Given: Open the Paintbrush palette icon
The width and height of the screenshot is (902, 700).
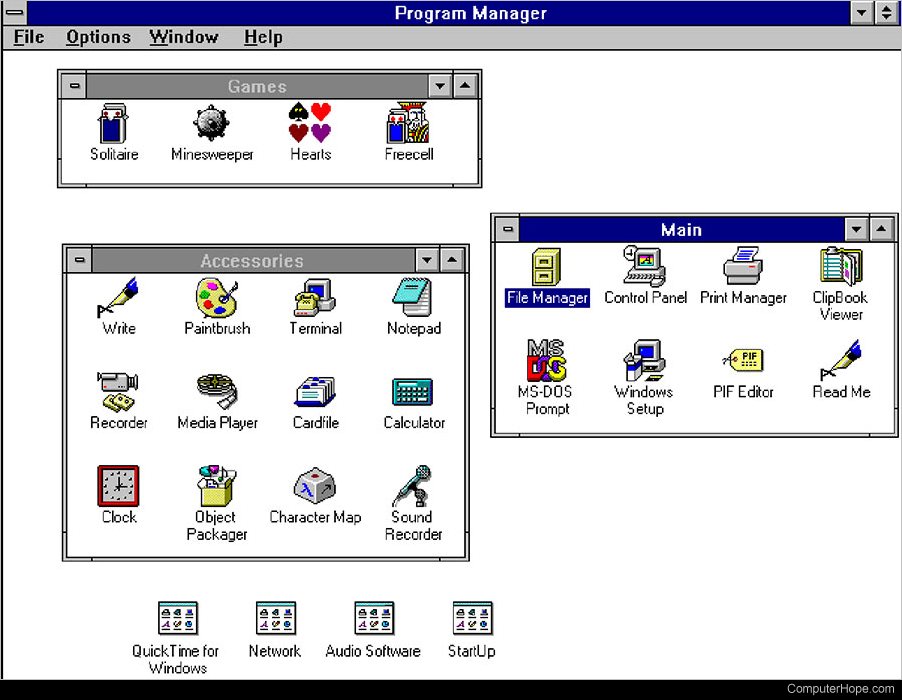Looking at the screenshot, I should pyautogui.click(x=217, y=298).
